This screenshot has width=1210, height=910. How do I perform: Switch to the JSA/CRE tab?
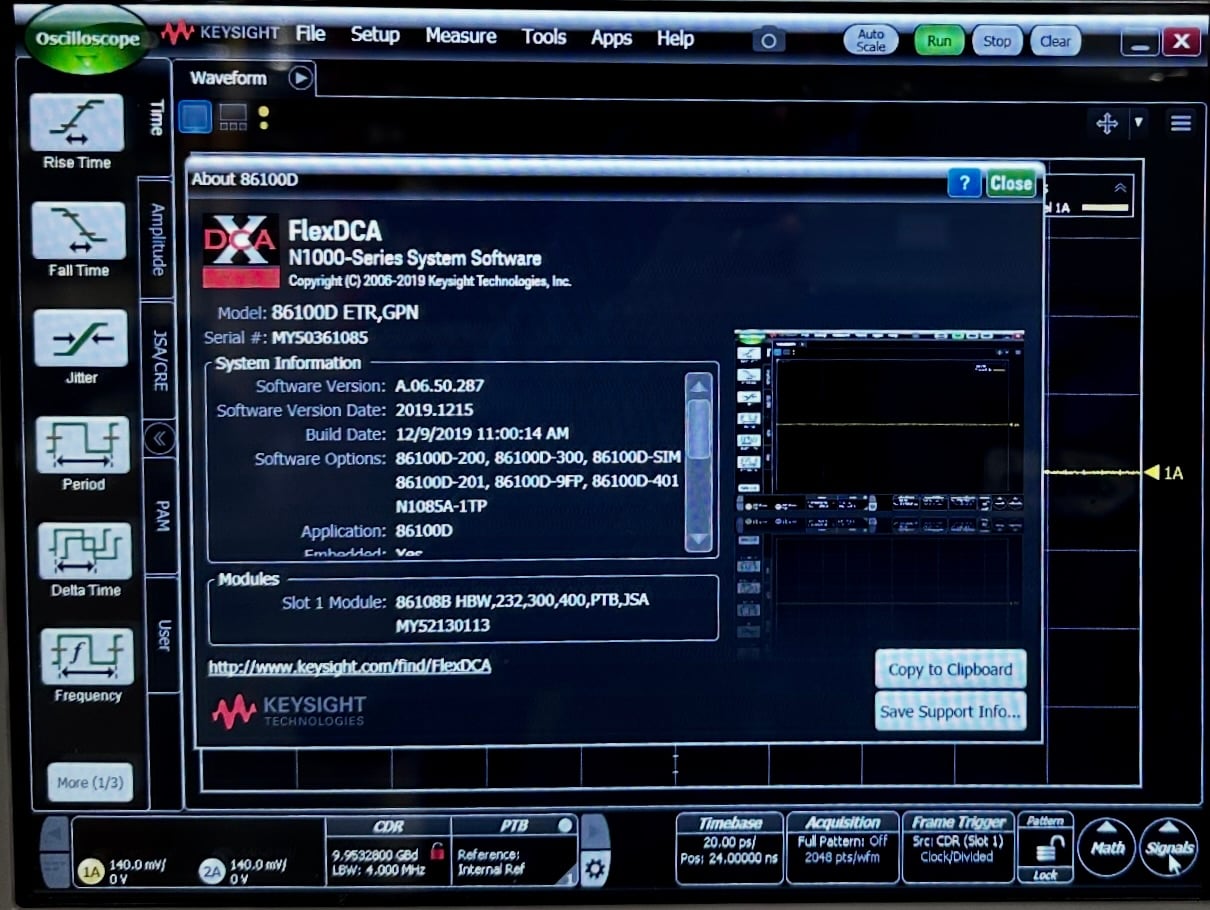click(x=159, y=360)
